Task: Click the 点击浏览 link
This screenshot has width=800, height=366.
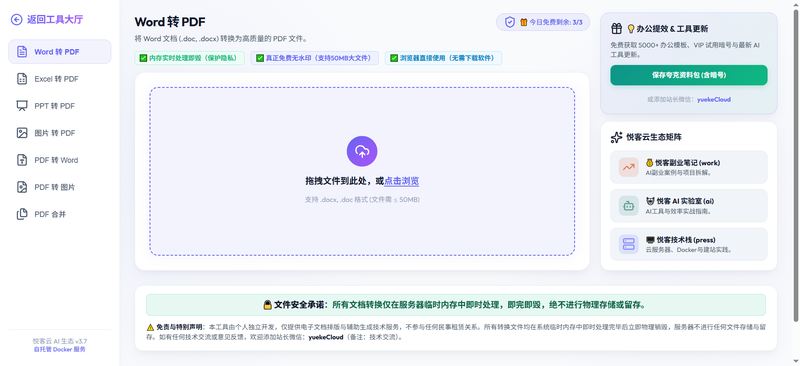Action: tap(402, 181)
